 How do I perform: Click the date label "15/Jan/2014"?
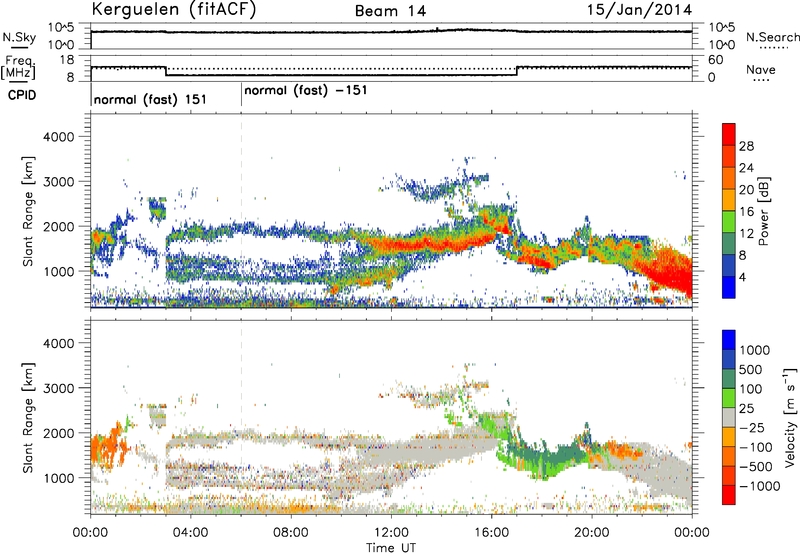click(x=639, y=9)
